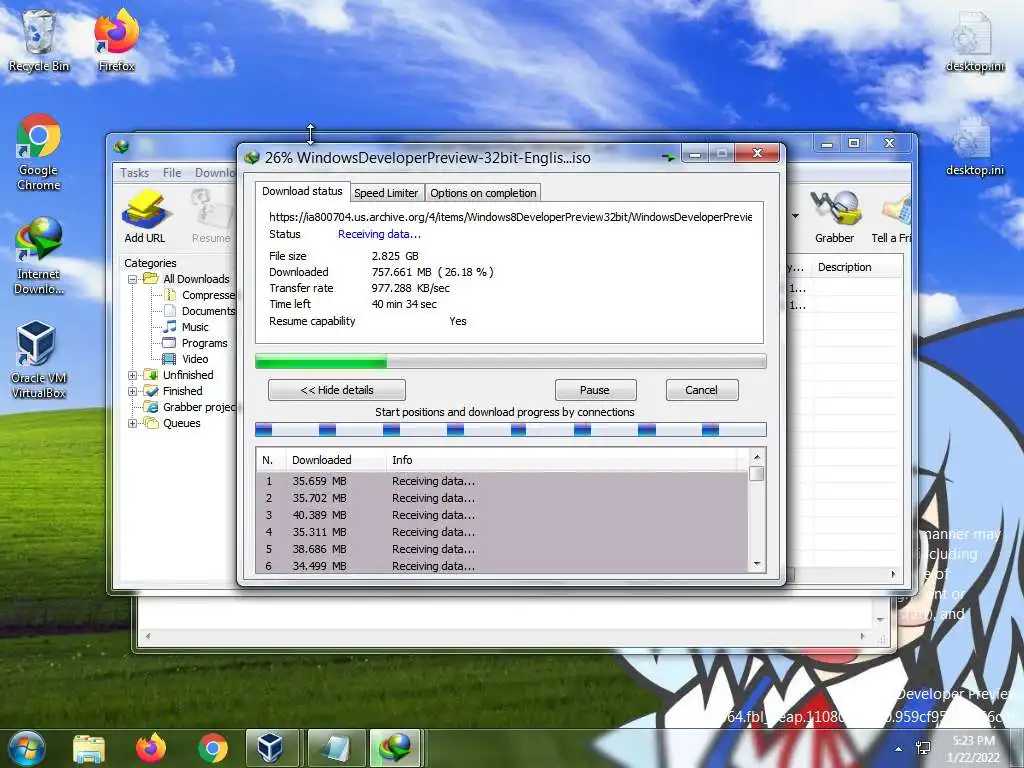Select the Video category
Image resolution: width=1024 pixels, height=768 pixels.
click(x=185, y=359)
